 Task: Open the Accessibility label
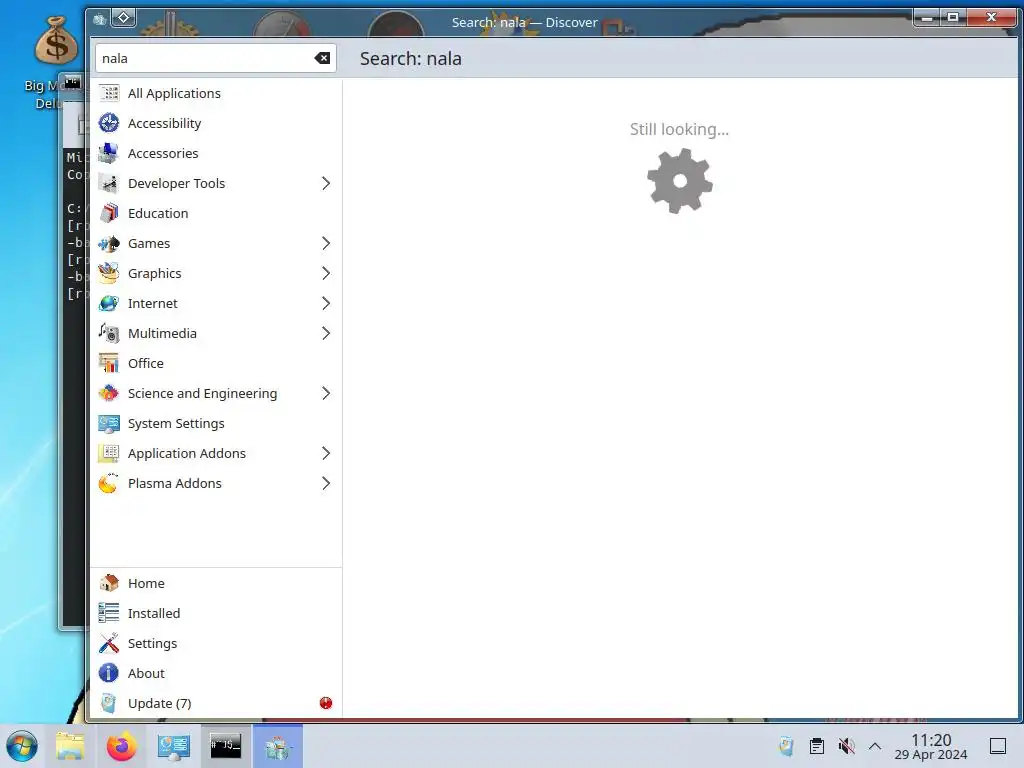pos(165,123)
